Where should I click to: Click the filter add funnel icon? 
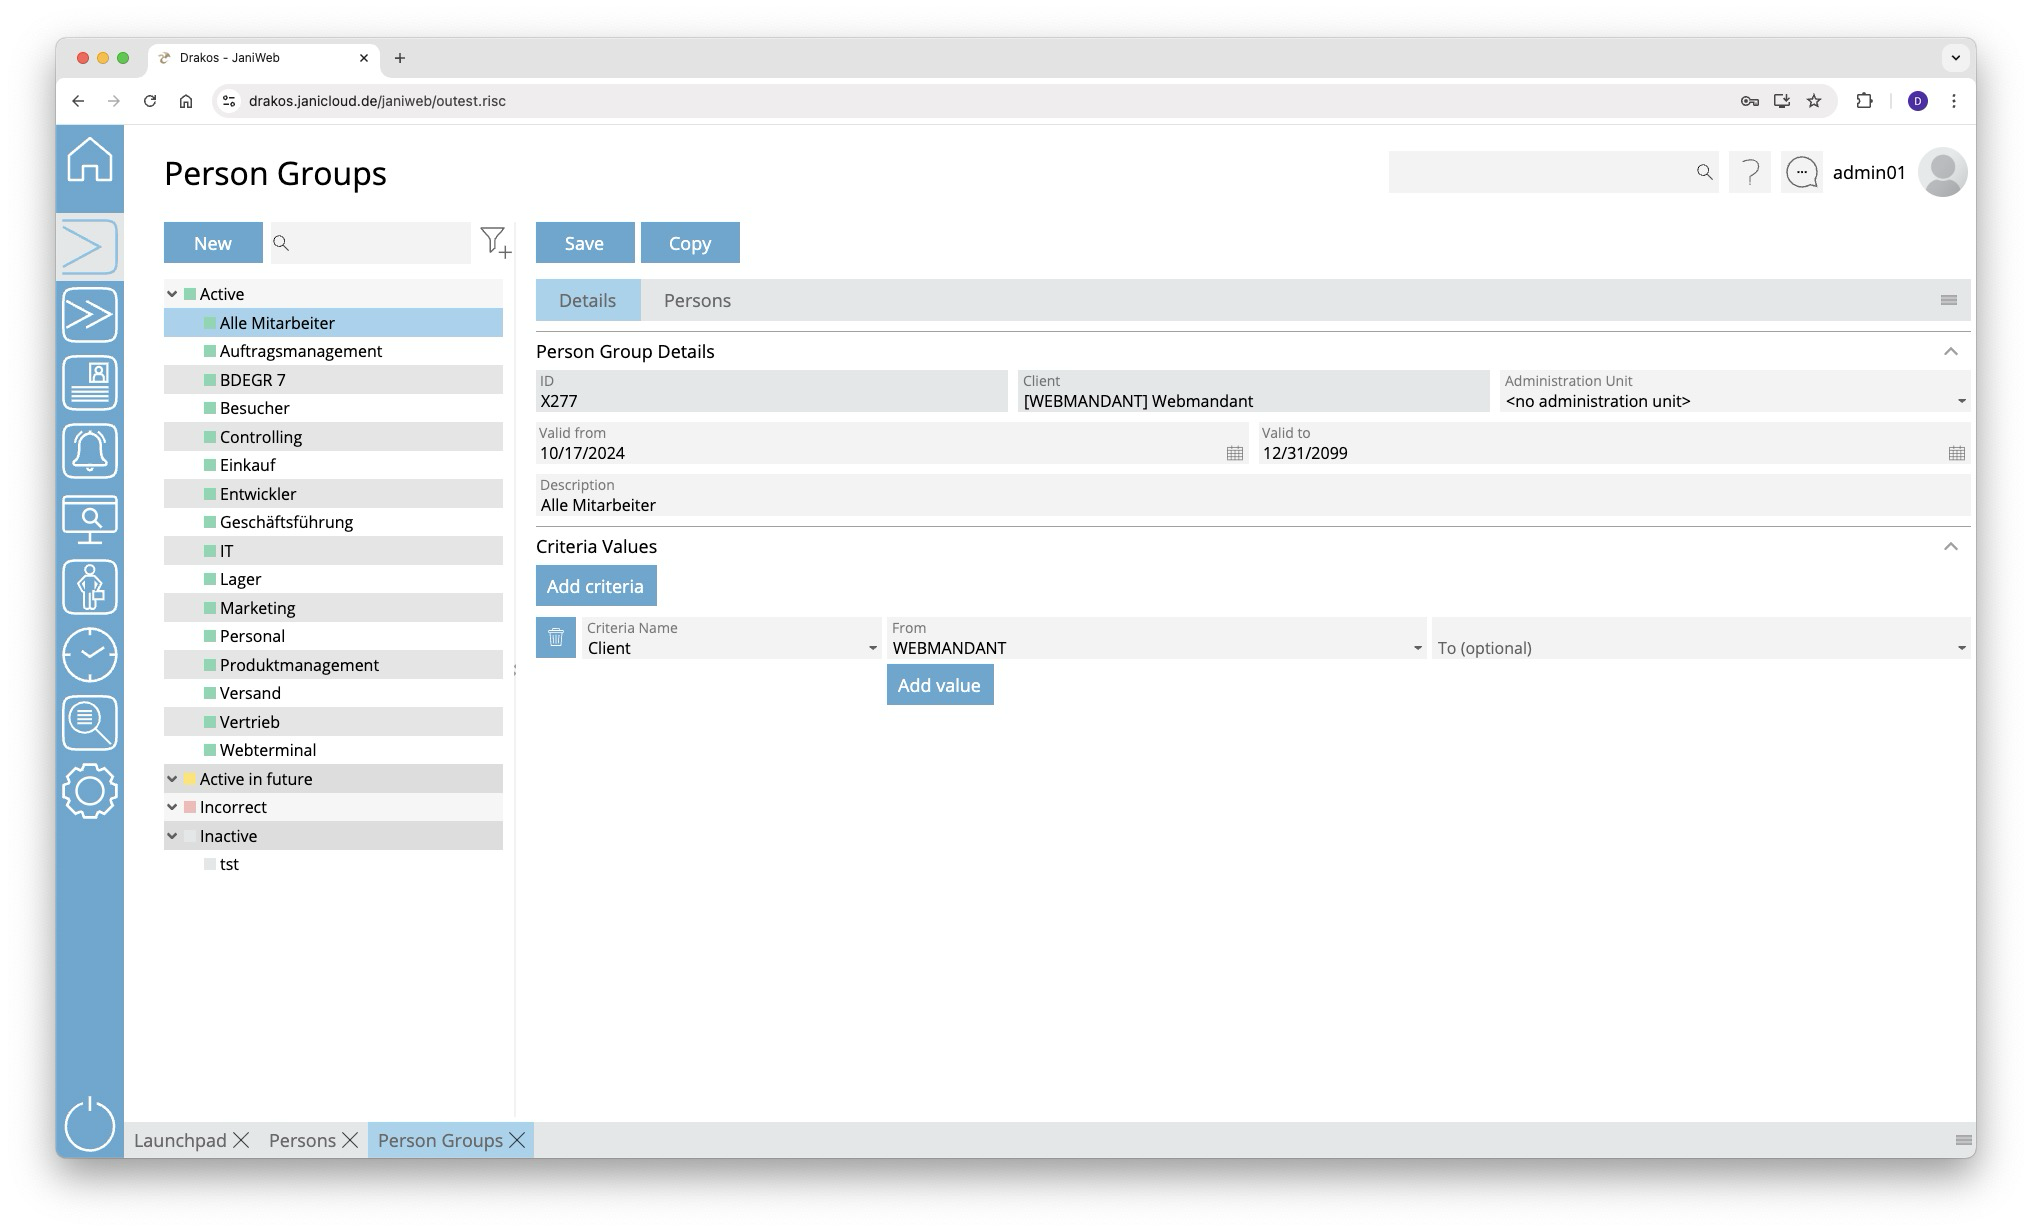tap(495, 242)
